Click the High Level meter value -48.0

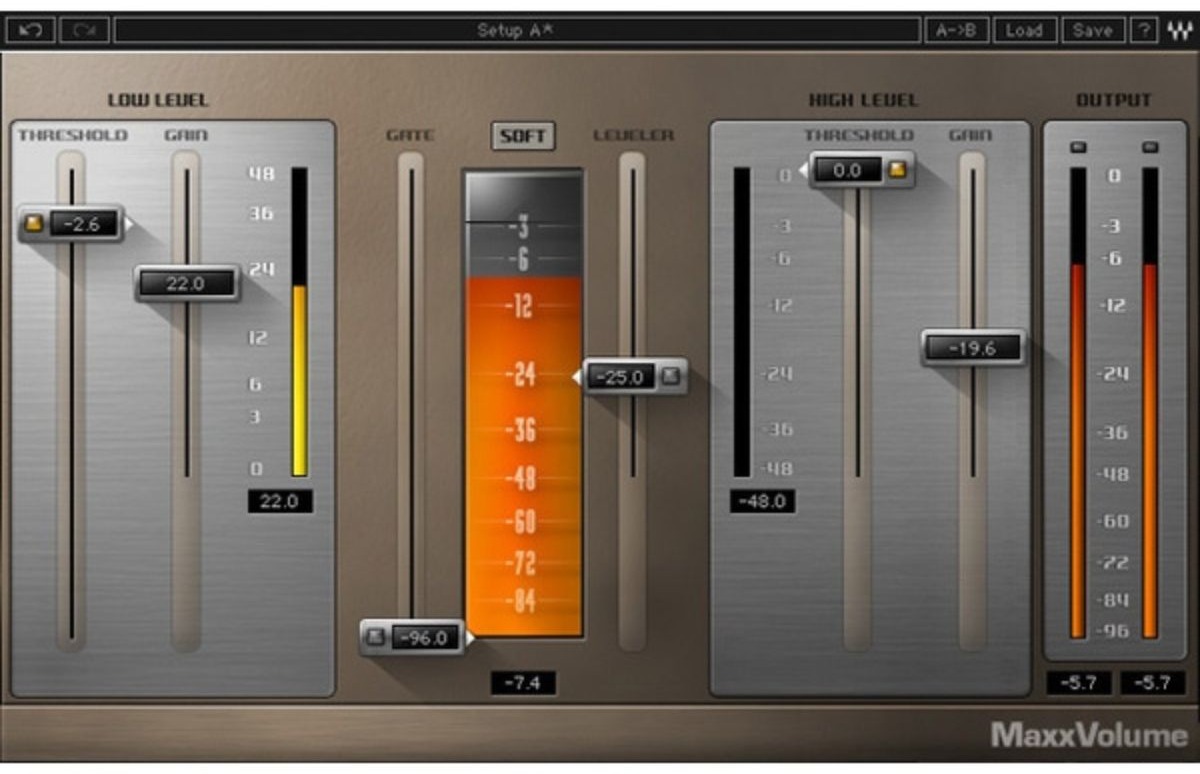click(763, 501)
